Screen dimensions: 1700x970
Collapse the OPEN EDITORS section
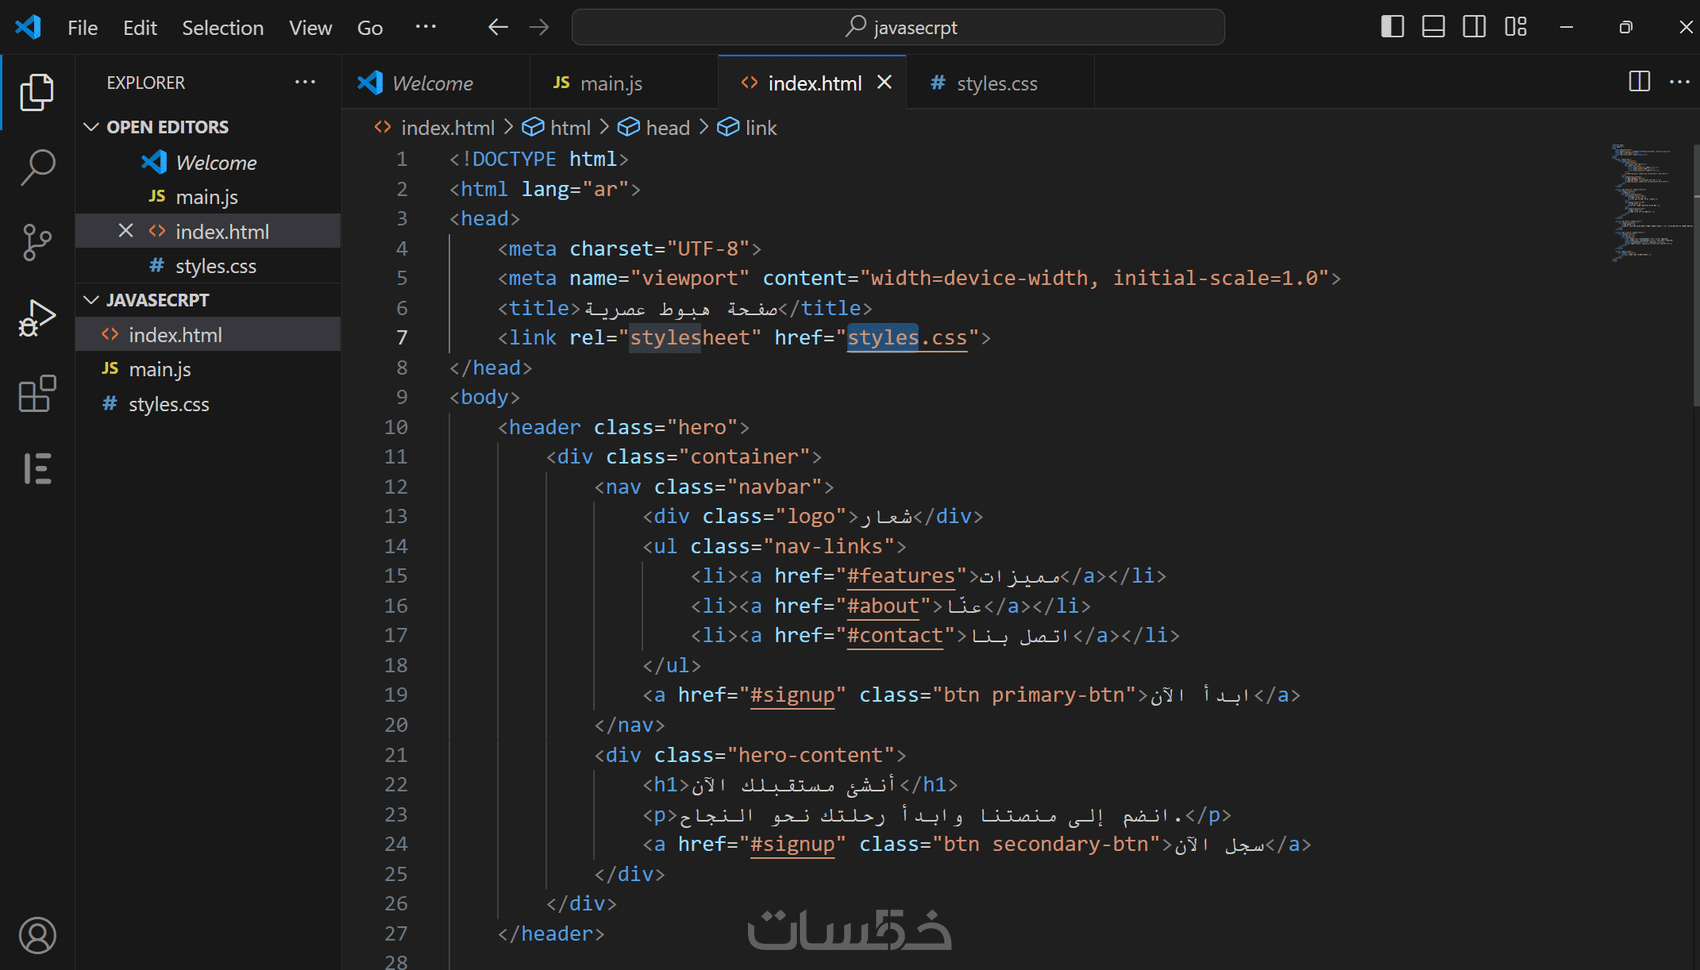coord(92,127)
